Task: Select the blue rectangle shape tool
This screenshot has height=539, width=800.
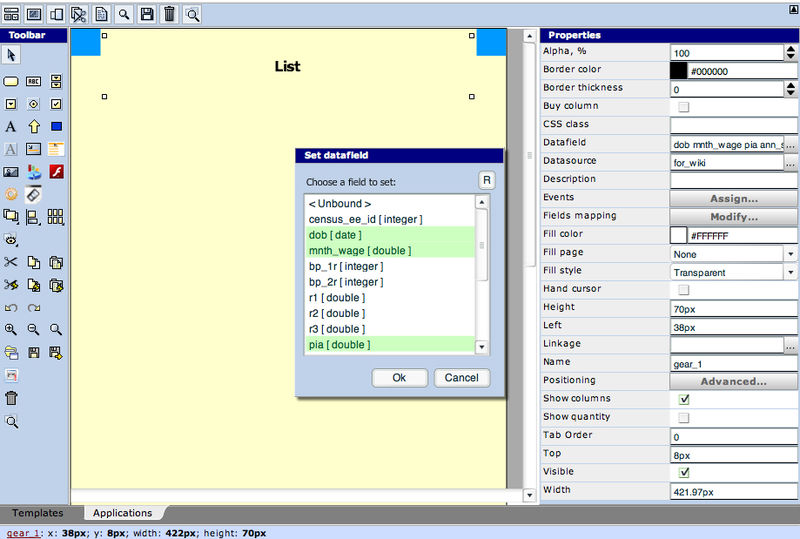Action: coord(56,126)
